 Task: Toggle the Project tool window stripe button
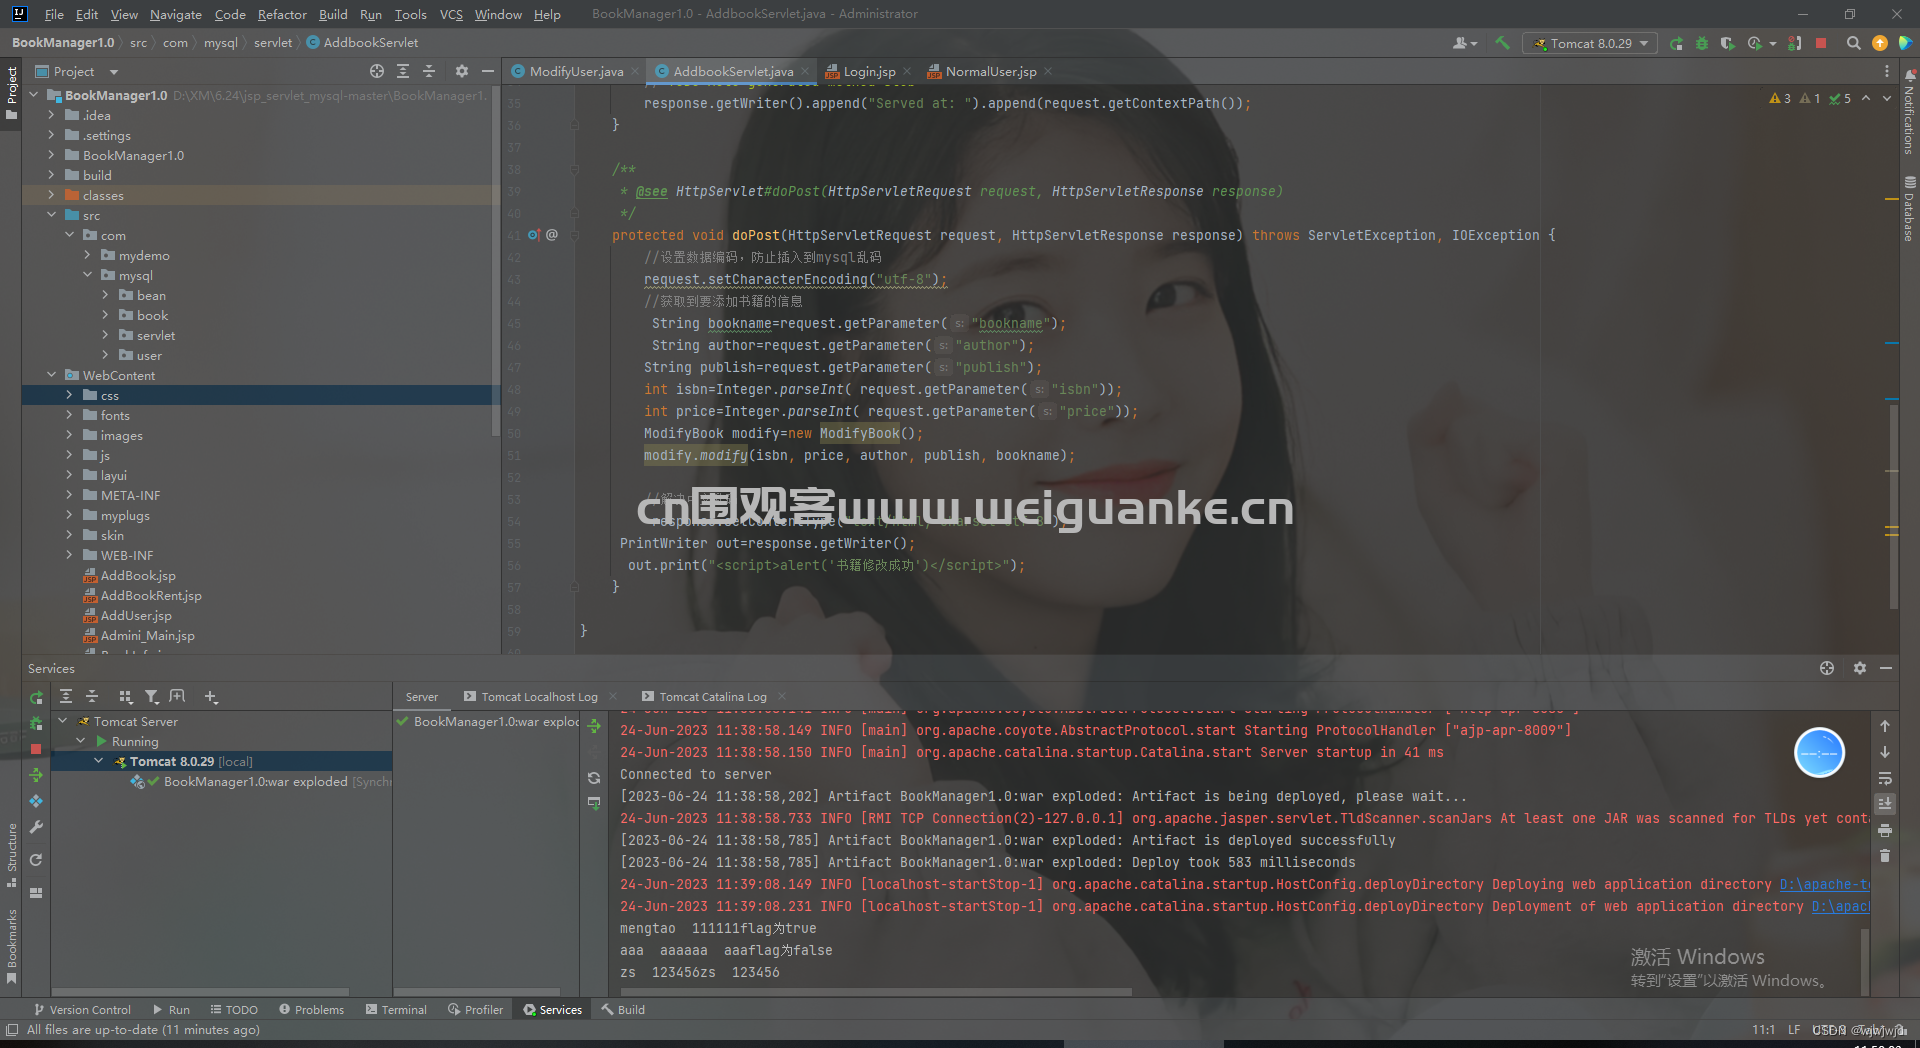point(11,93)
